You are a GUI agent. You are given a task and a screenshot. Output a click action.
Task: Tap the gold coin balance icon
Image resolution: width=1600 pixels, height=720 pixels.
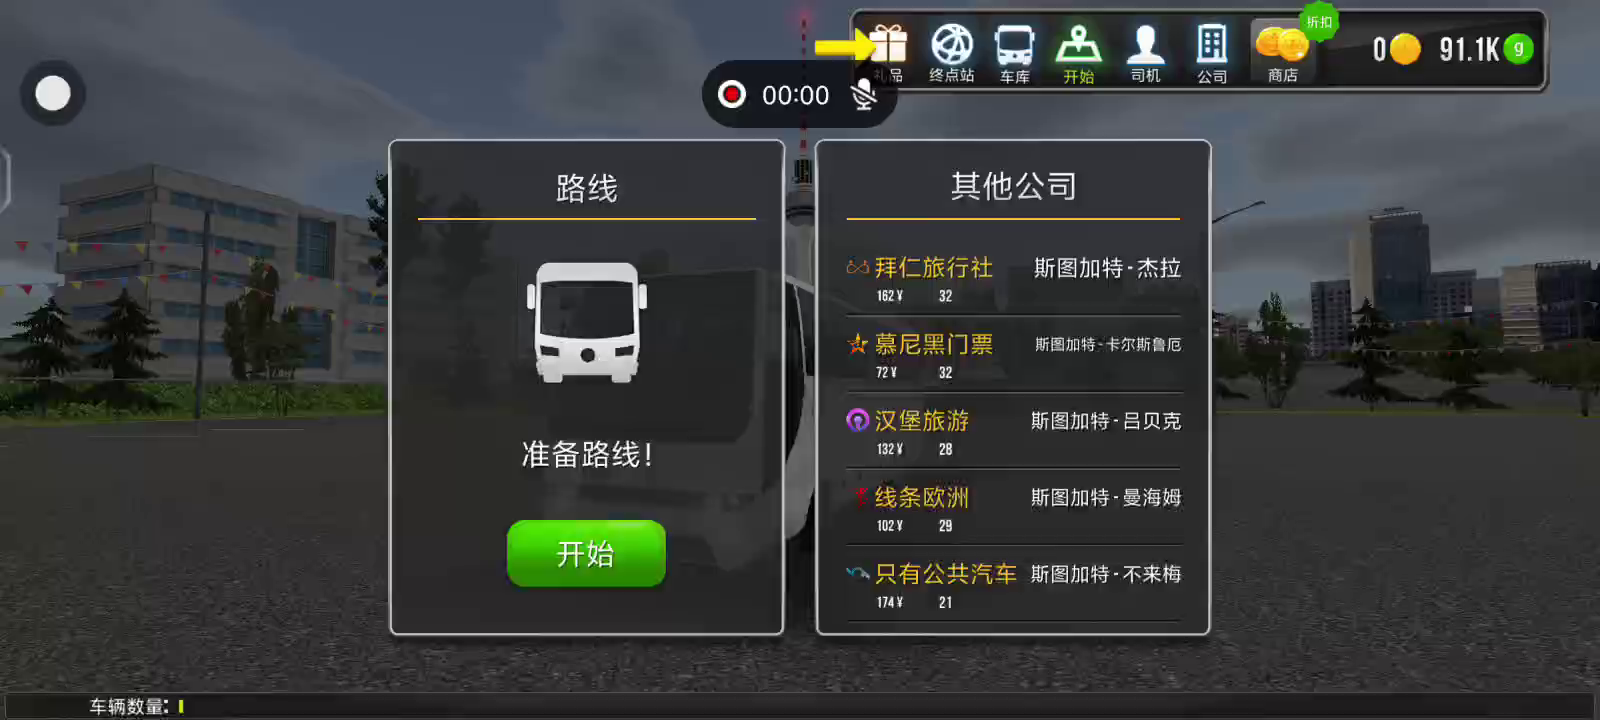[1405, 48]
